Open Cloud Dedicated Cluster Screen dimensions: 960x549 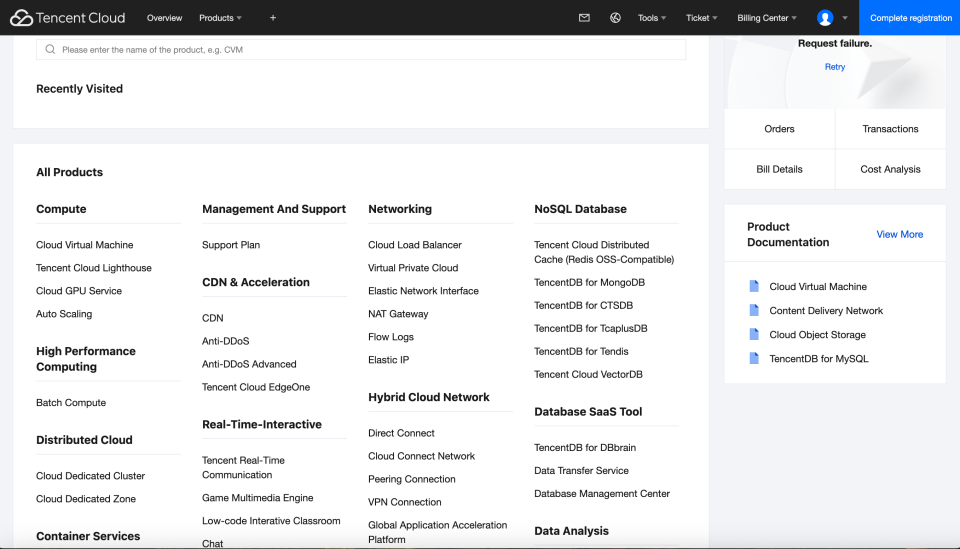[91, 476]
